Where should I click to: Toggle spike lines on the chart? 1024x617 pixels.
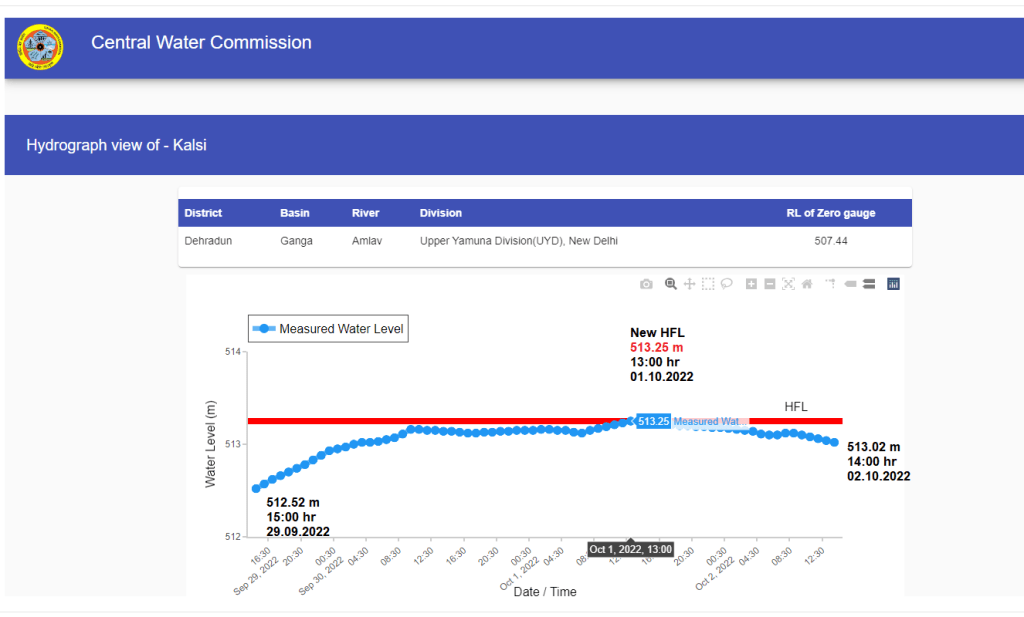coord(830,284)
